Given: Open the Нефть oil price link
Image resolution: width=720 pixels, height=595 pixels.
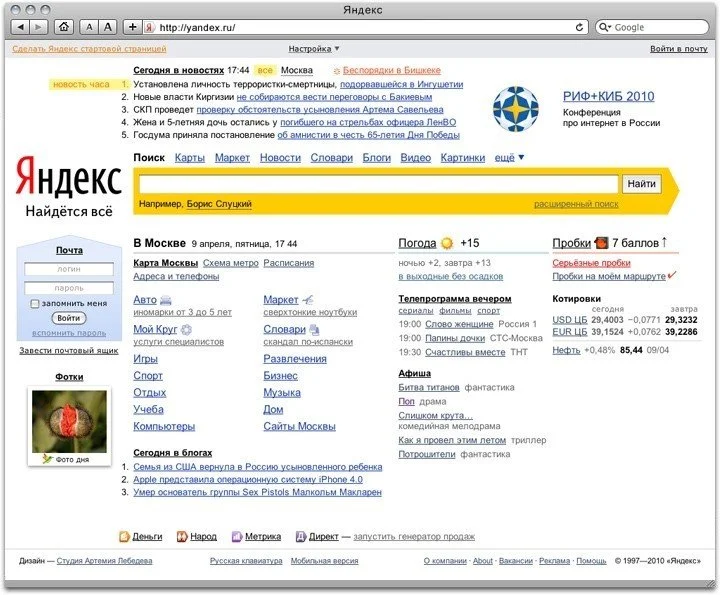Looking at the screenshot, I should 566,350.
